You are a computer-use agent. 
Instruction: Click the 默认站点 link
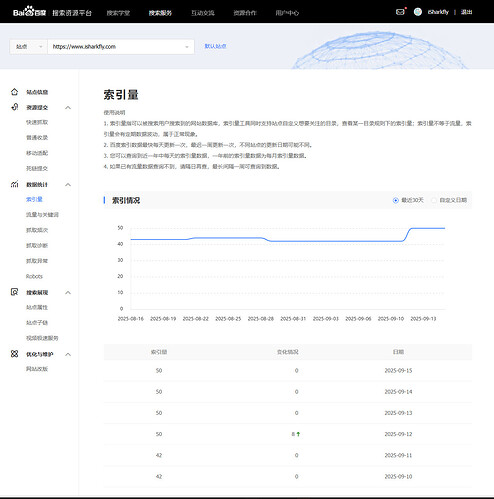click(x=215, y=46)
